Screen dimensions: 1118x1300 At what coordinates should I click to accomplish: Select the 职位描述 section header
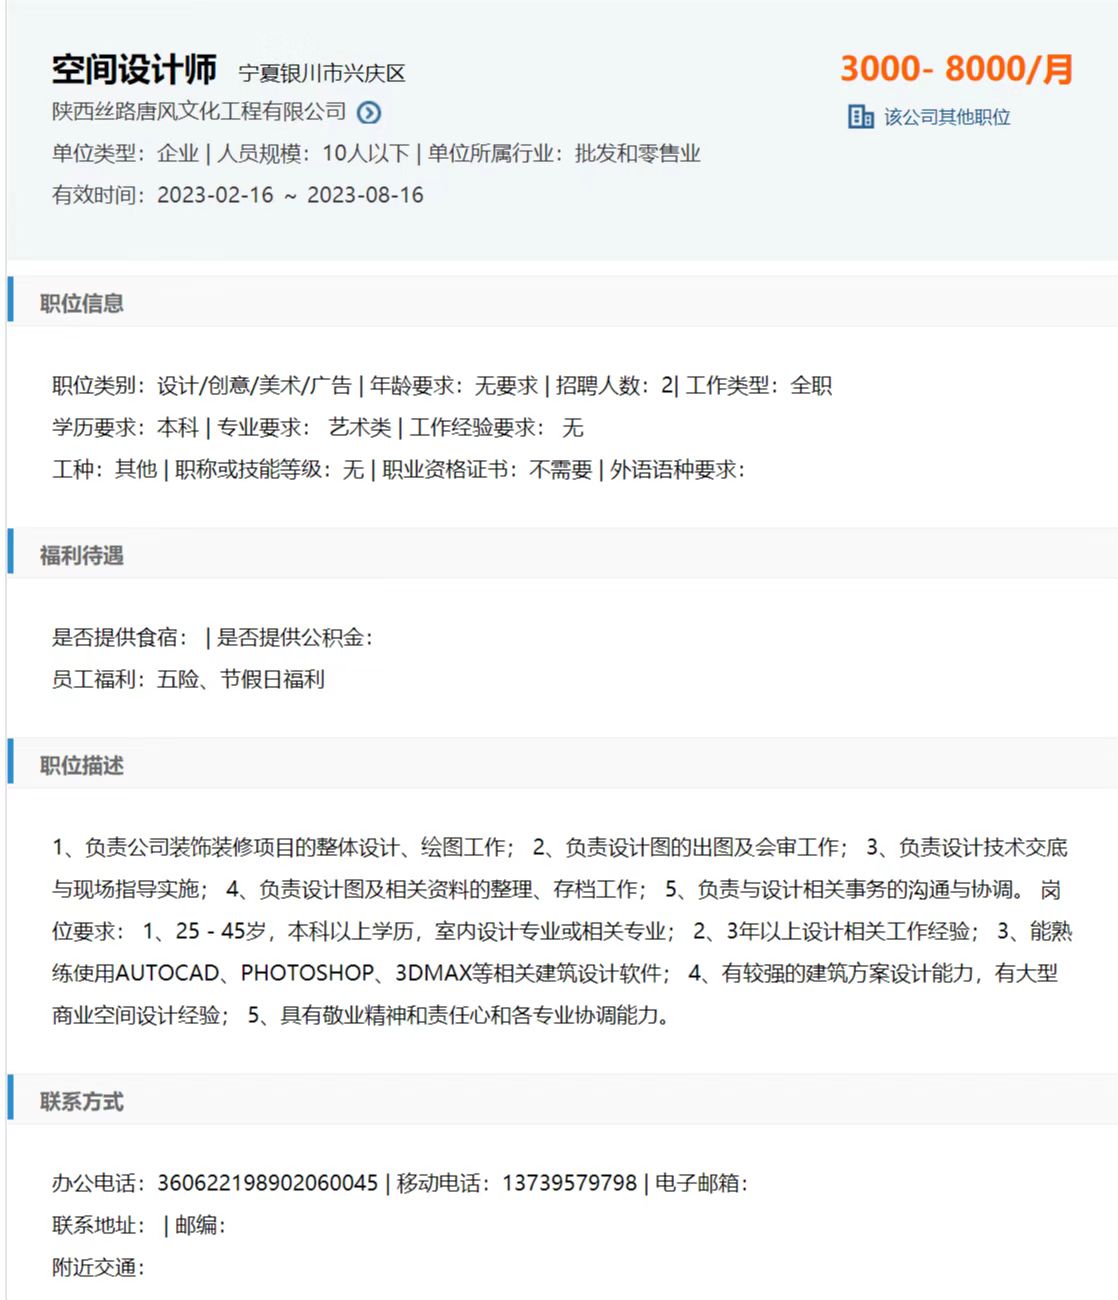coord(82,765)
